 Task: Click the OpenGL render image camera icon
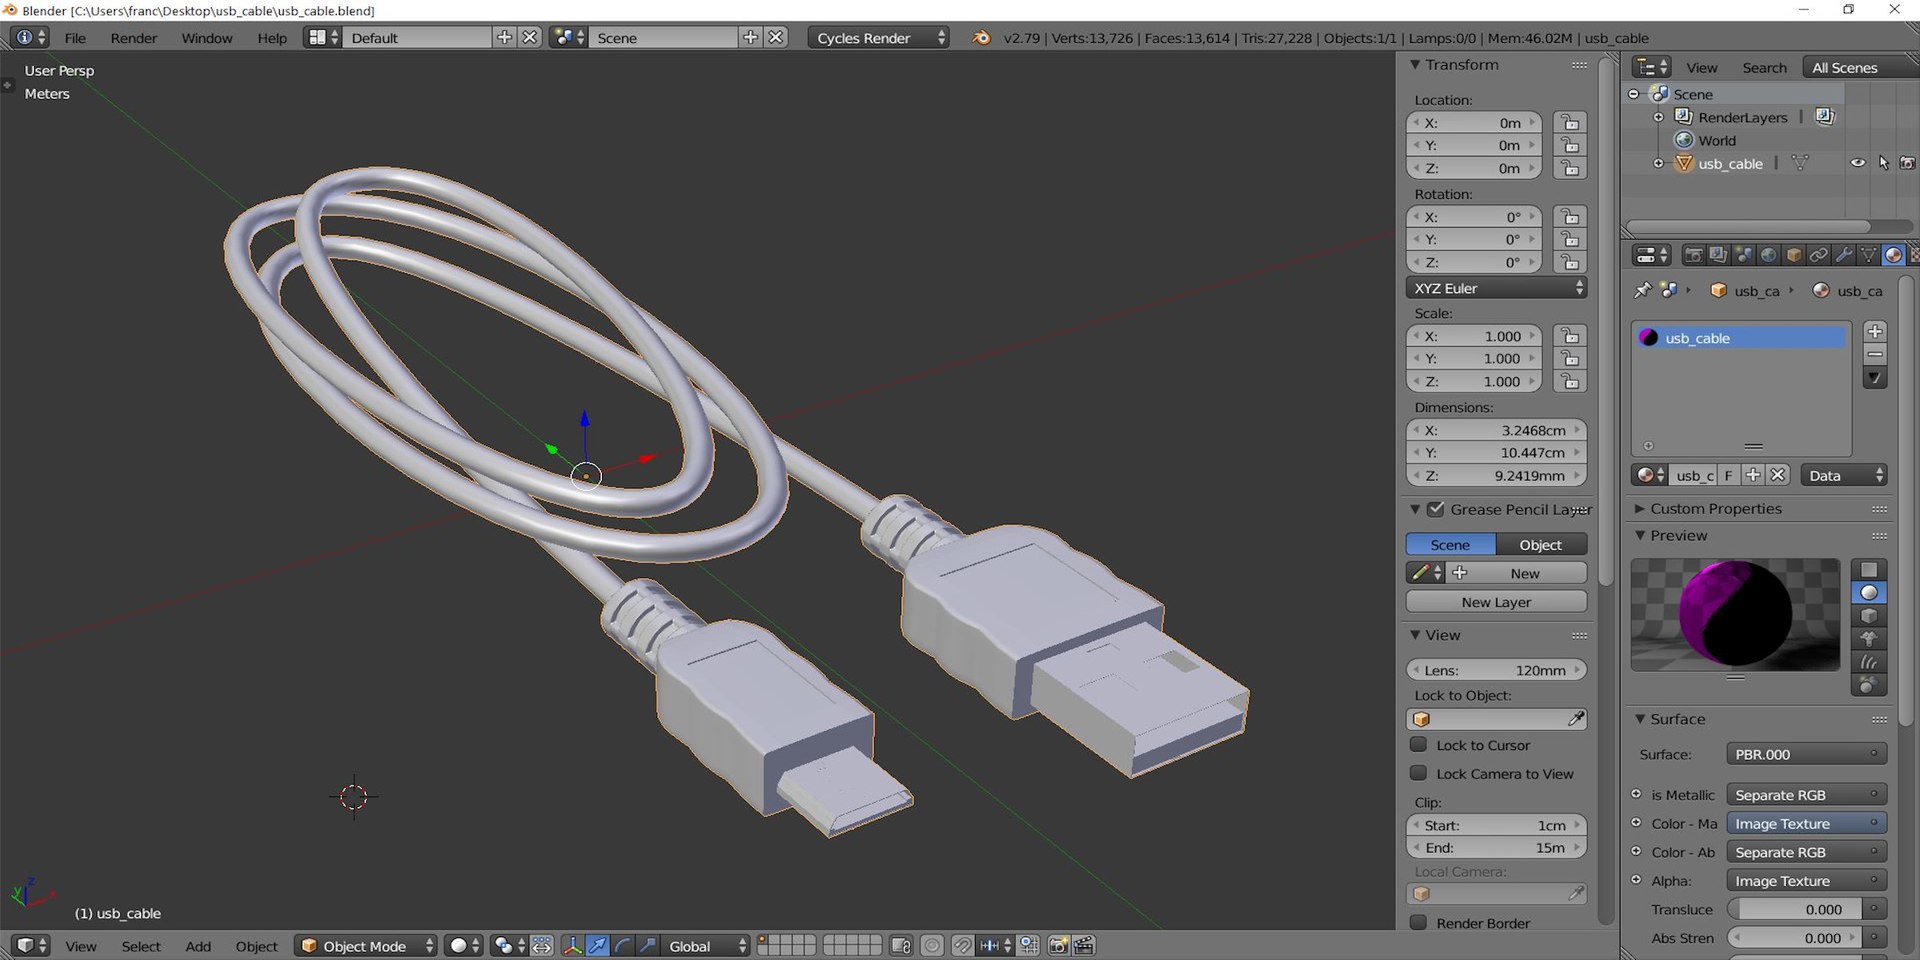pos(1059,945)
